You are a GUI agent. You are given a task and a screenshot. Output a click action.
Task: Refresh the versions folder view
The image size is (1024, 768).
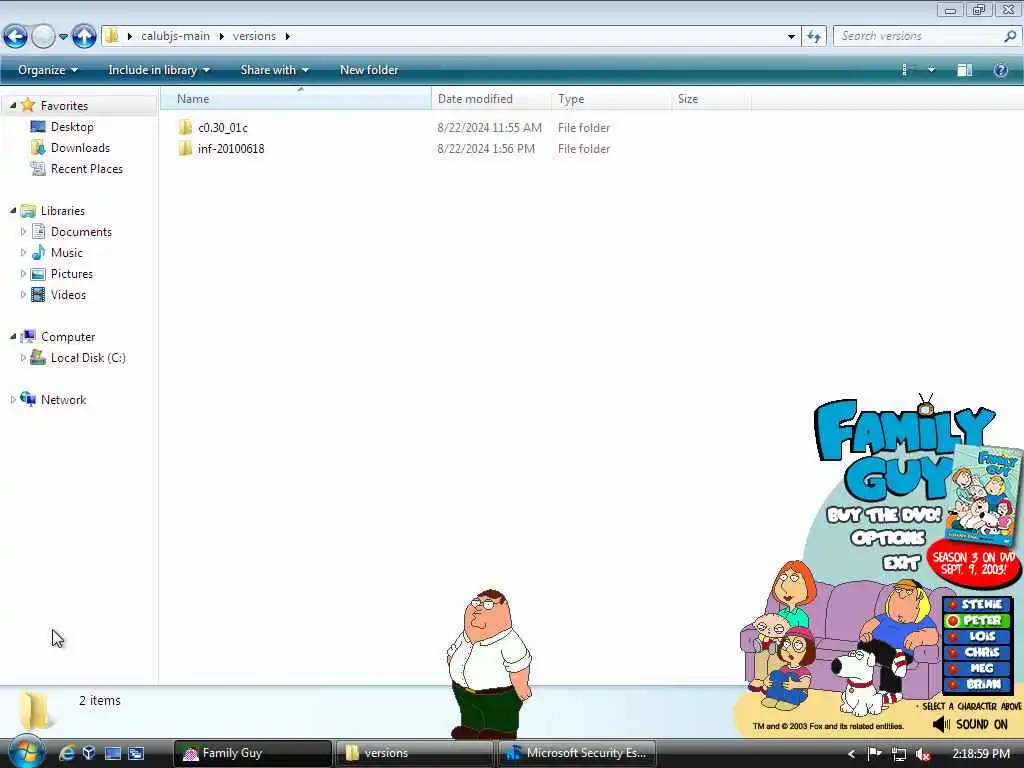[x=814, y=37]
